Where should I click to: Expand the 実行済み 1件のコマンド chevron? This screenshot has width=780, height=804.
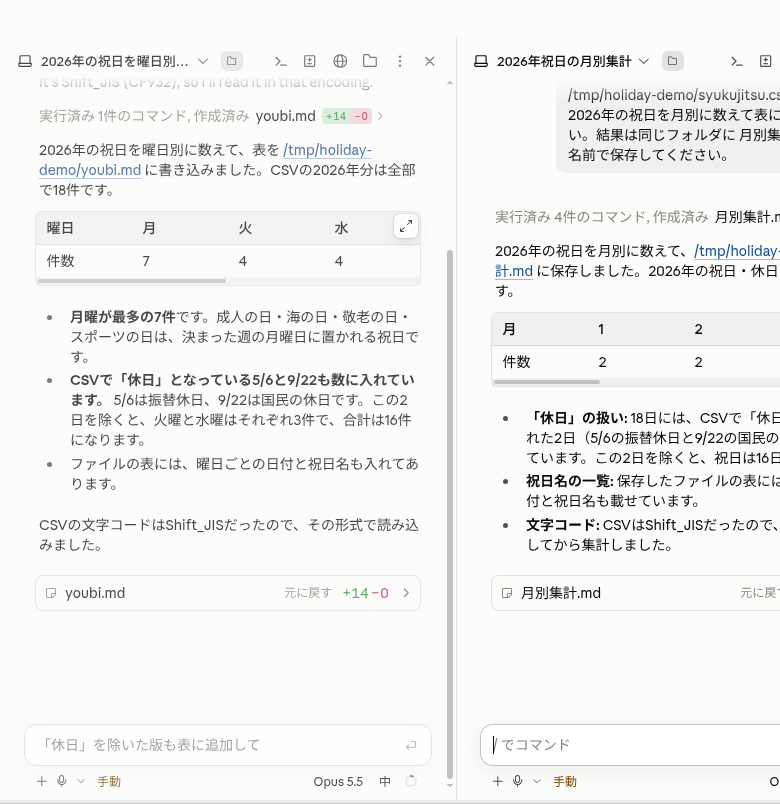(380, 116)
